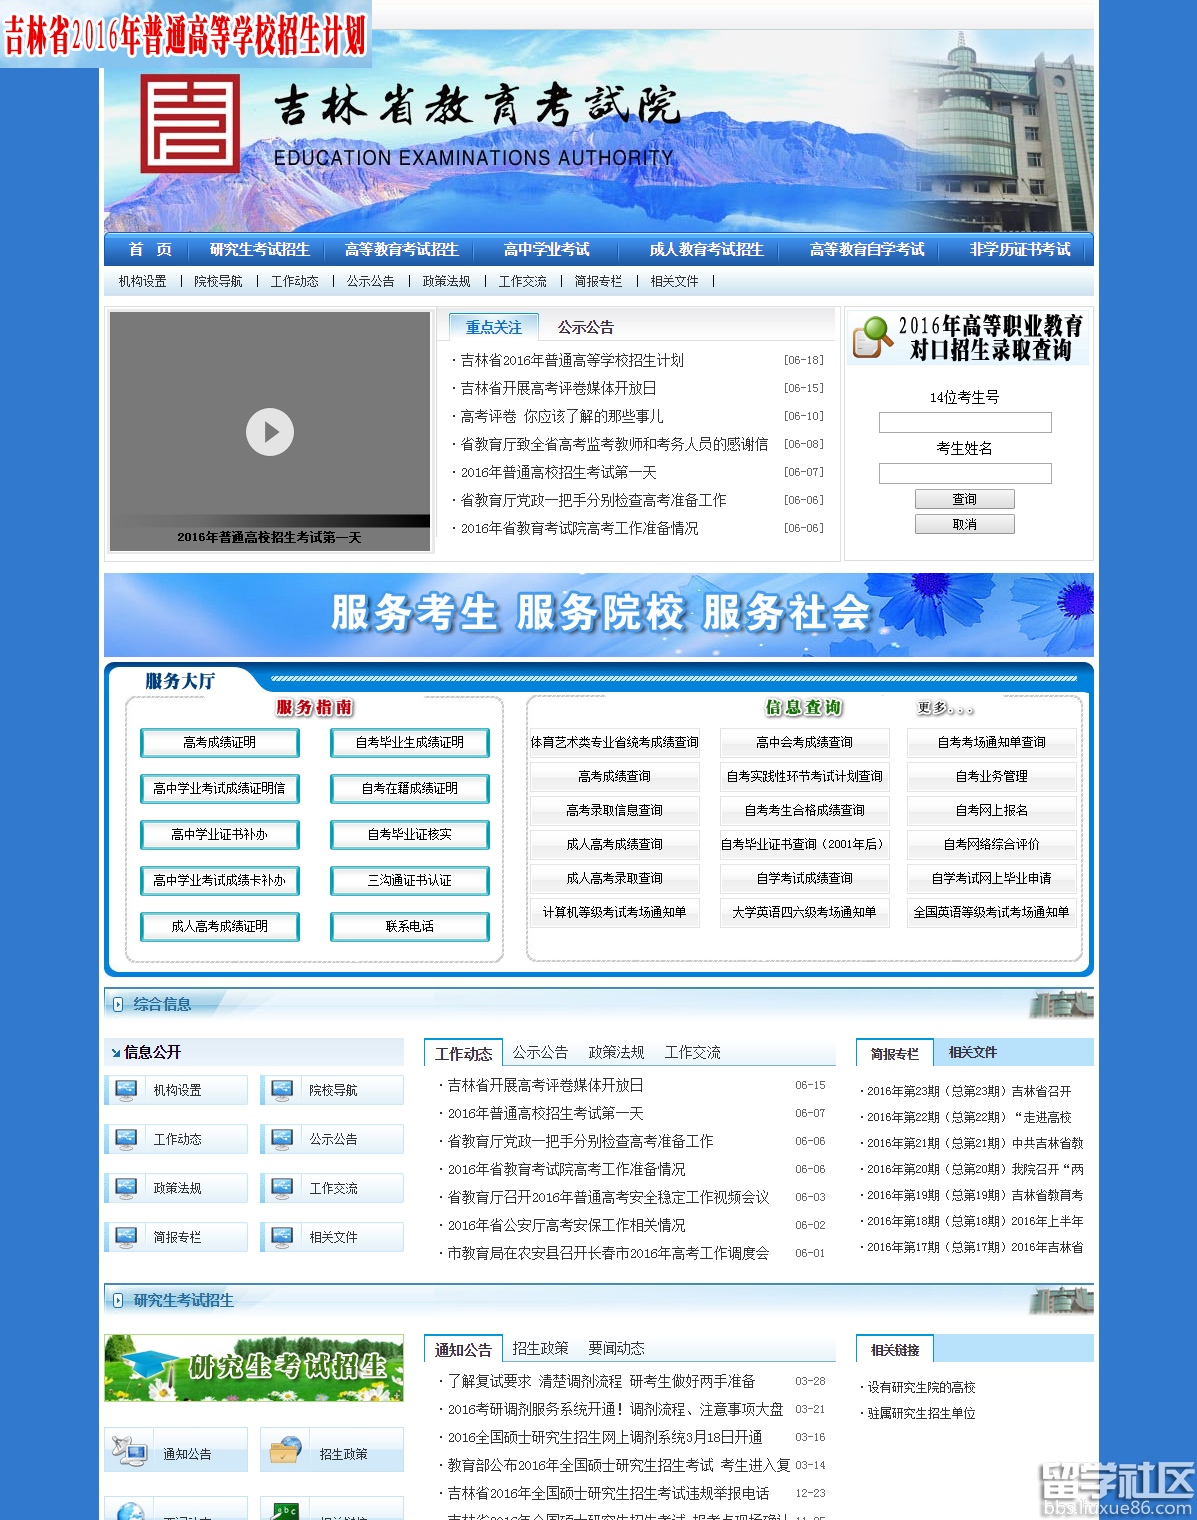Click the 14位考生号 input field
This screenshot has width=1197, height=1520.
coord(965,422)
